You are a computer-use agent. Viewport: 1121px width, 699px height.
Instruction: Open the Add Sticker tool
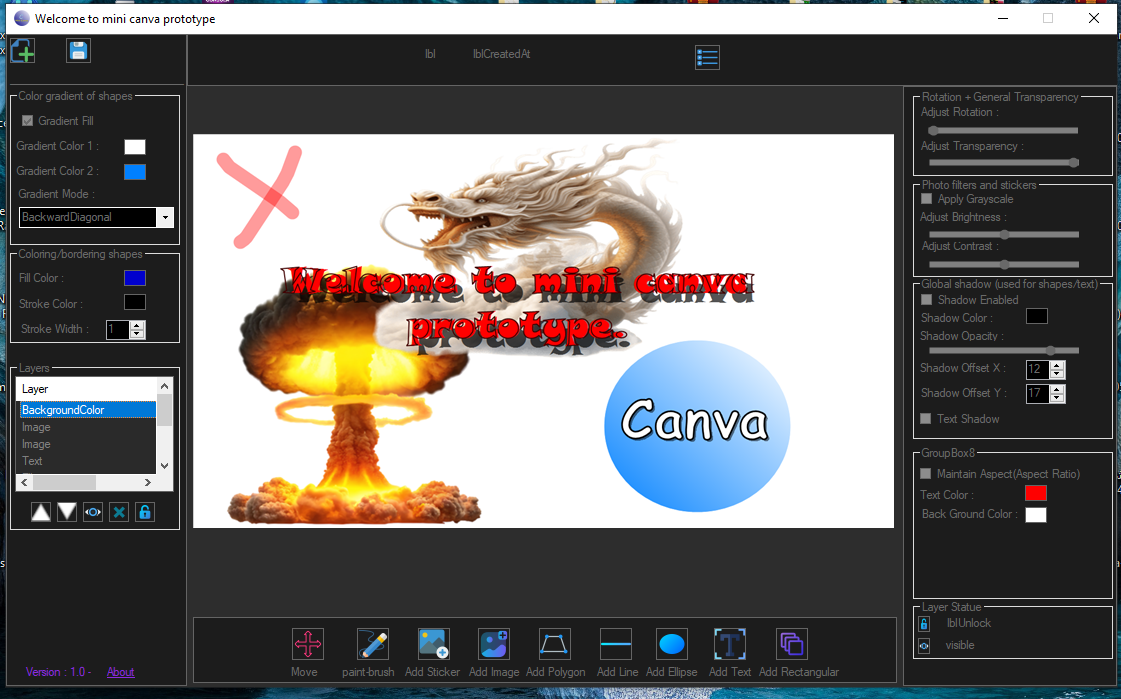point(432,644)
